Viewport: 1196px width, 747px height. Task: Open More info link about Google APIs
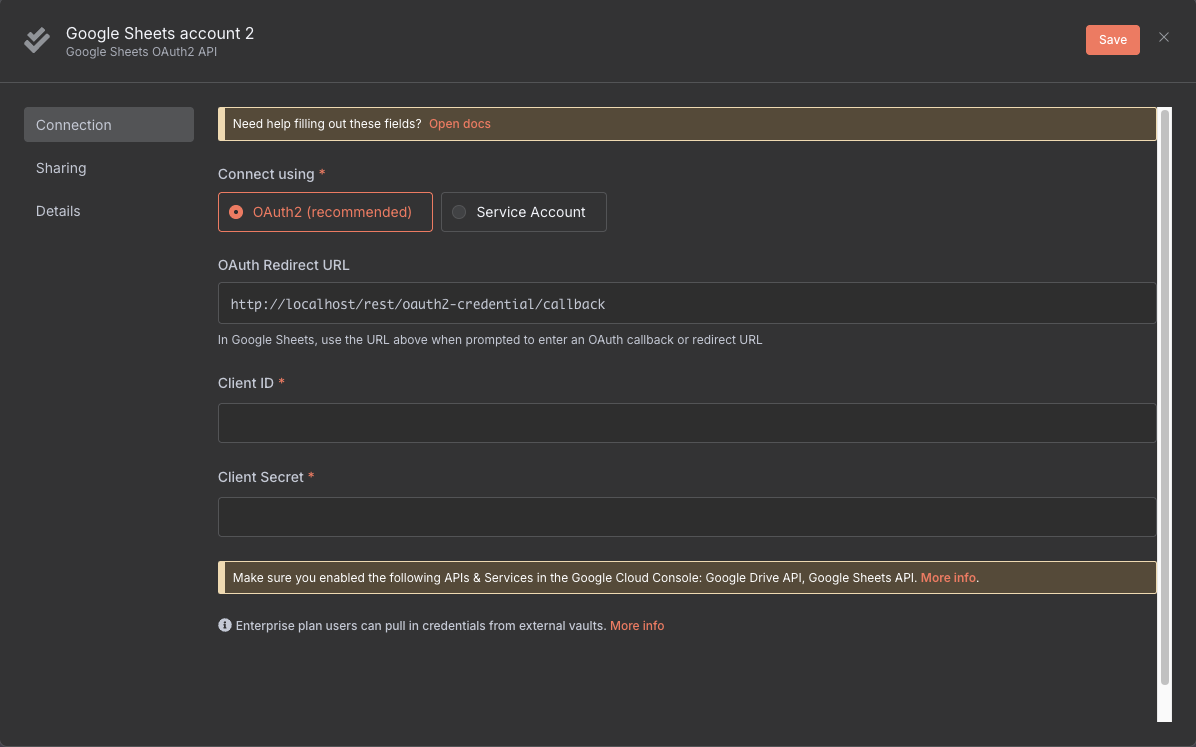948,578
